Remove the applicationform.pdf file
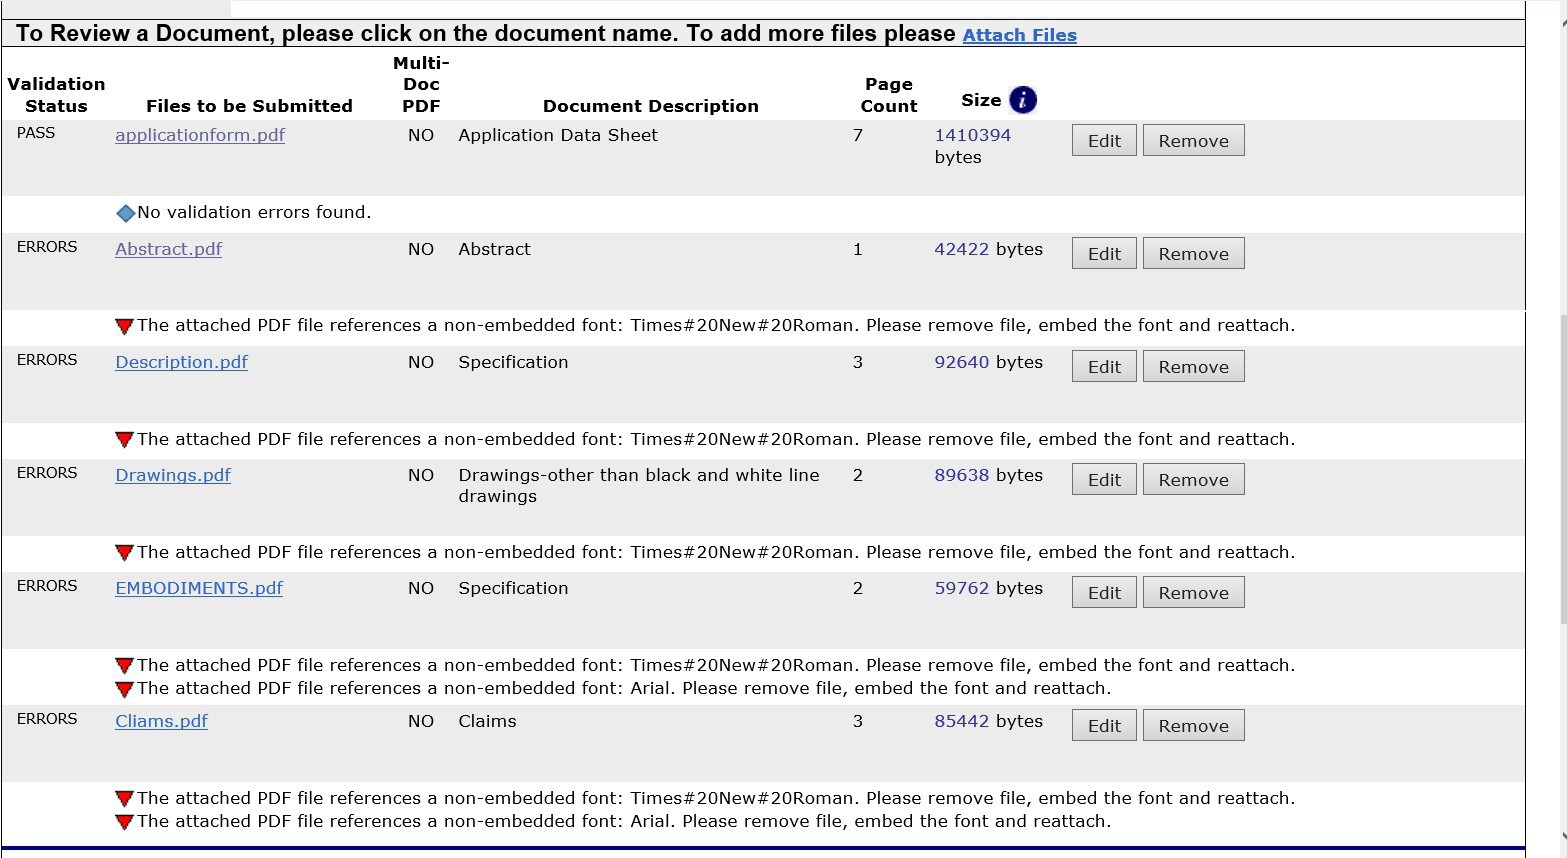Viewport: 1567px width, 858px height. pyautogui.click(x=1193, y=140)
